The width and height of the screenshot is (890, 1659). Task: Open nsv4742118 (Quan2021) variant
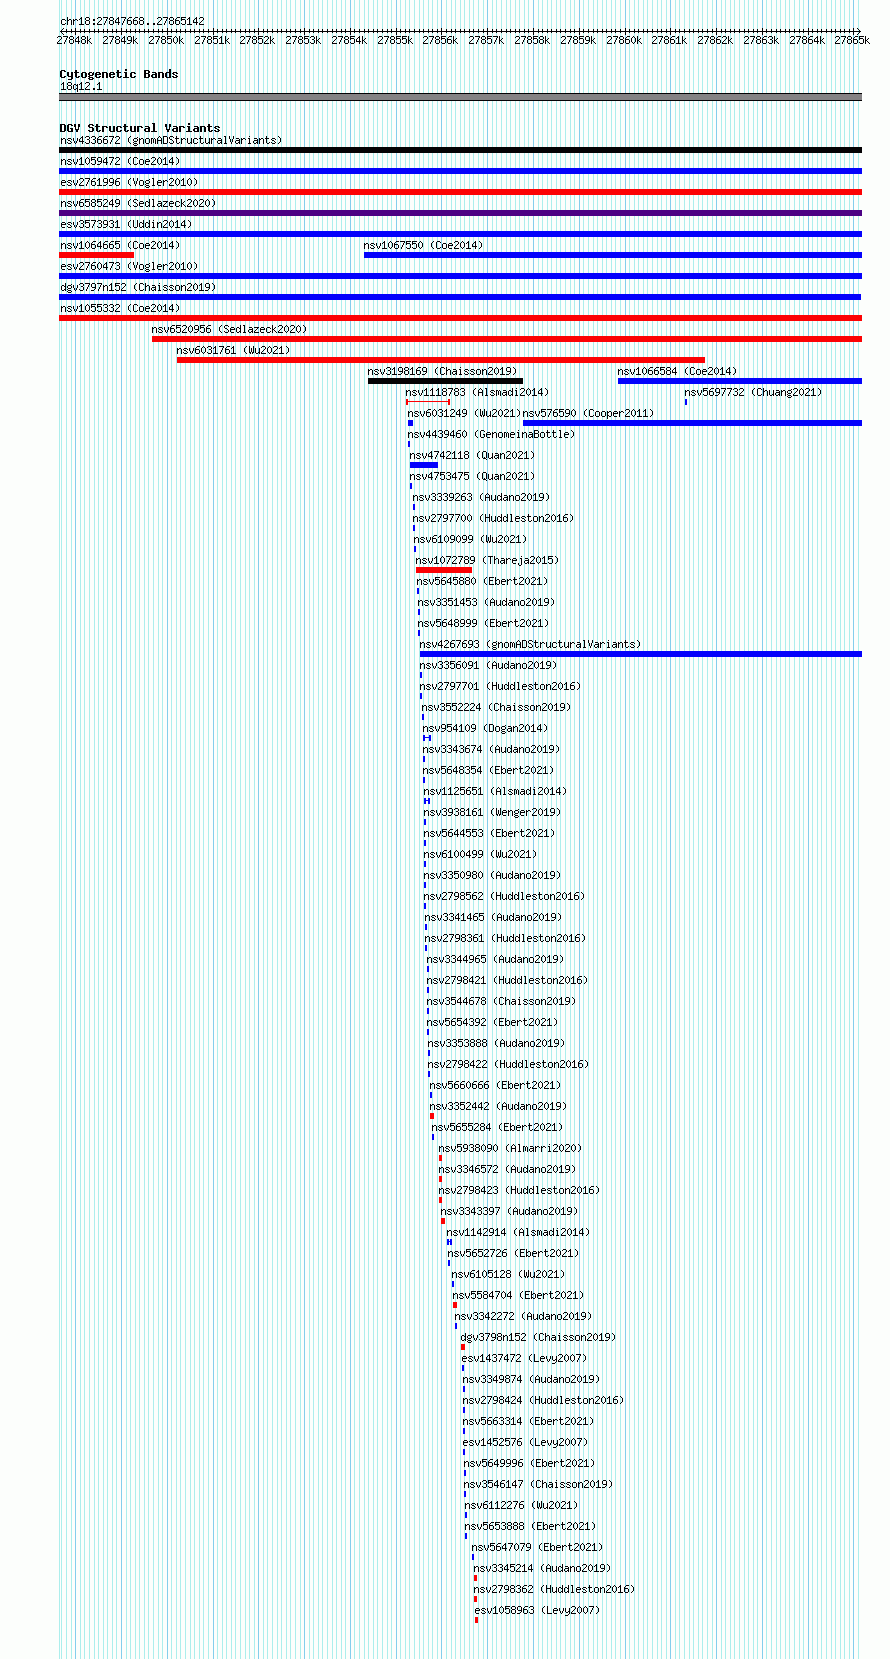[472, 455]
